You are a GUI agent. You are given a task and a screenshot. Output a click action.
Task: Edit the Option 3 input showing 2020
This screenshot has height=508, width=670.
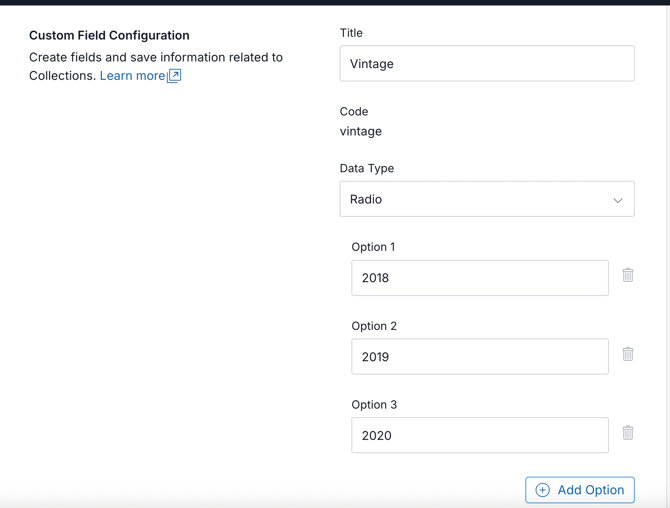click(x=479, y=436)
